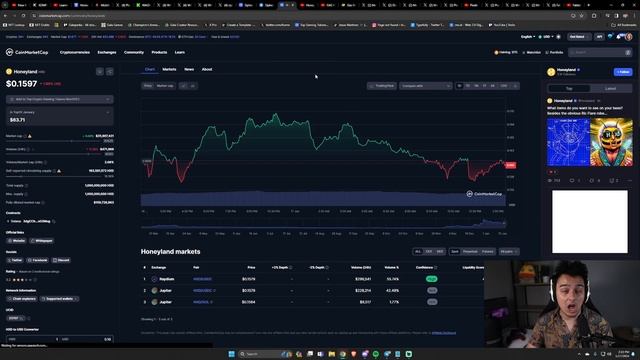Viewport: 640px width, 360px height.
Task: Open the All pairs dropdown in markets
Action: tap(509, 251)
